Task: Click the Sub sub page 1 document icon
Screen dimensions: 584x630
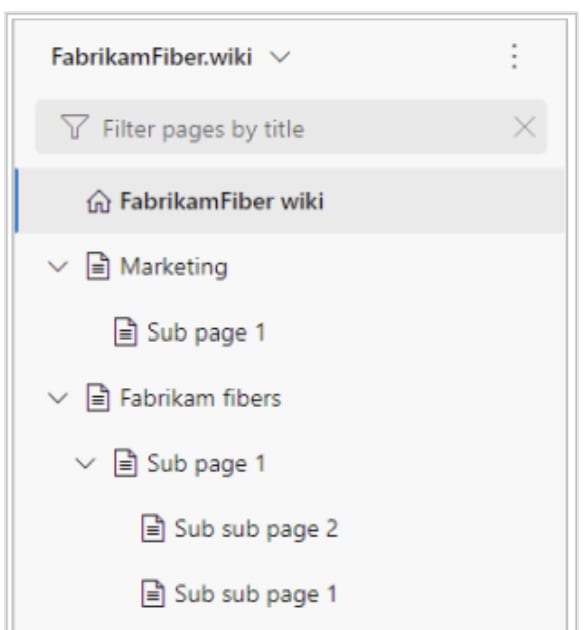Action: (153, 593)
